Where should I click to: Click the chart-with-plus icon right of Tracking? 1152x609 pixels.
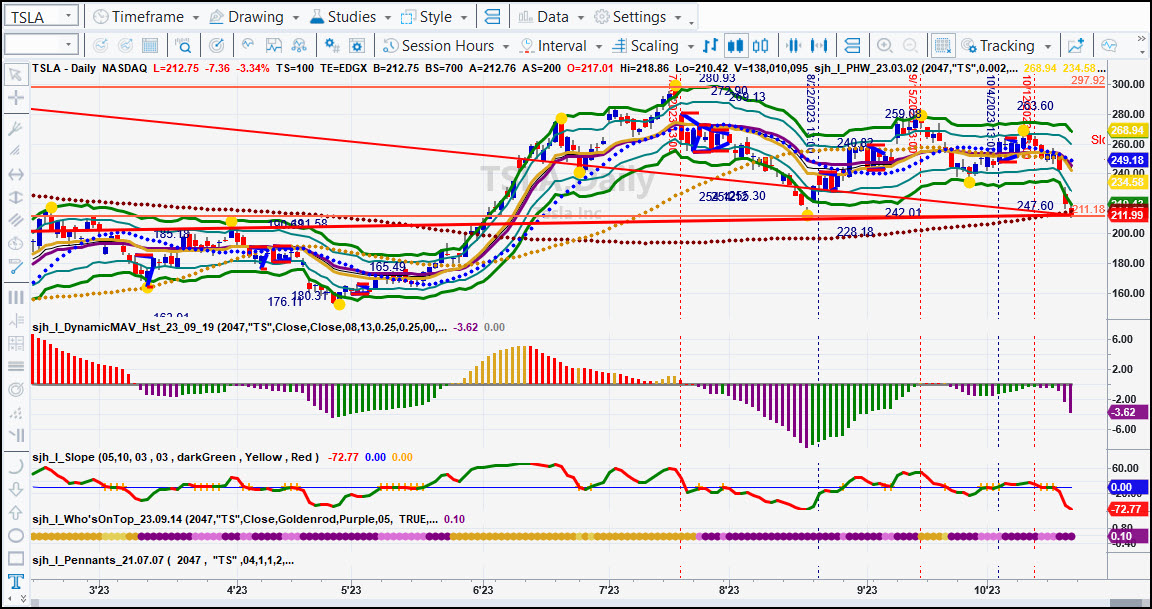[1076, 46]
